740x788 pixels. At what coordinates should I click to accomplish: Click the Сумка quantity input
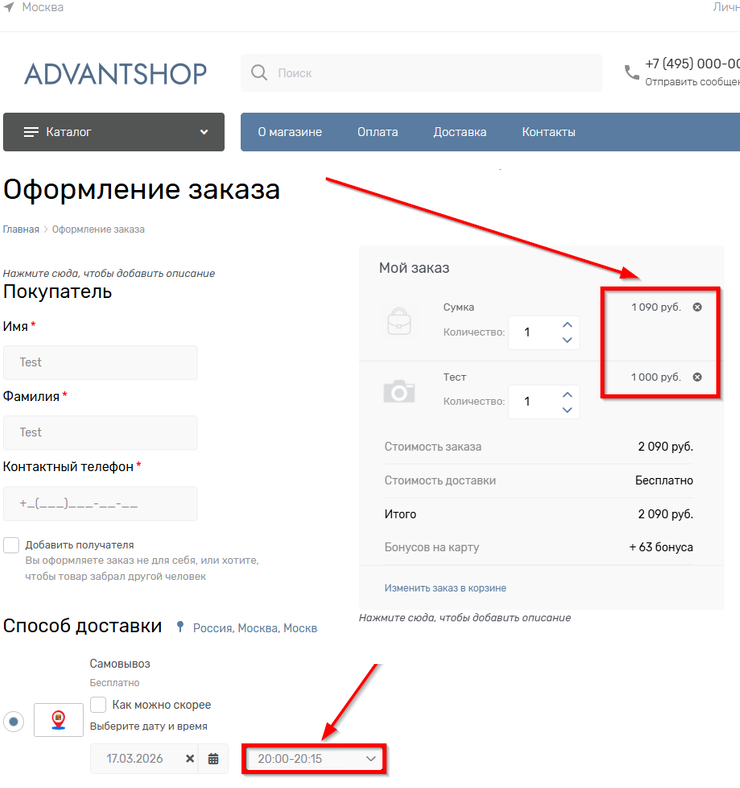(x=534, y=332)
